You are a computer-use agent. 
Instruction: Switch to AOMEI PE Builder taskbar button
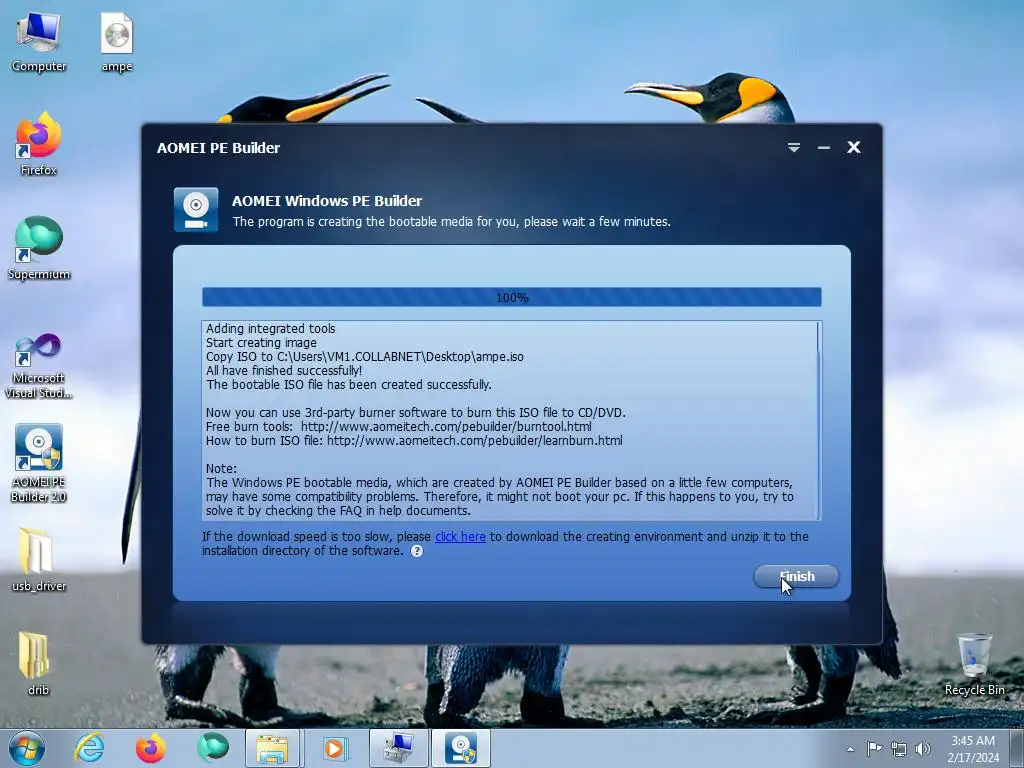point(461,748)
